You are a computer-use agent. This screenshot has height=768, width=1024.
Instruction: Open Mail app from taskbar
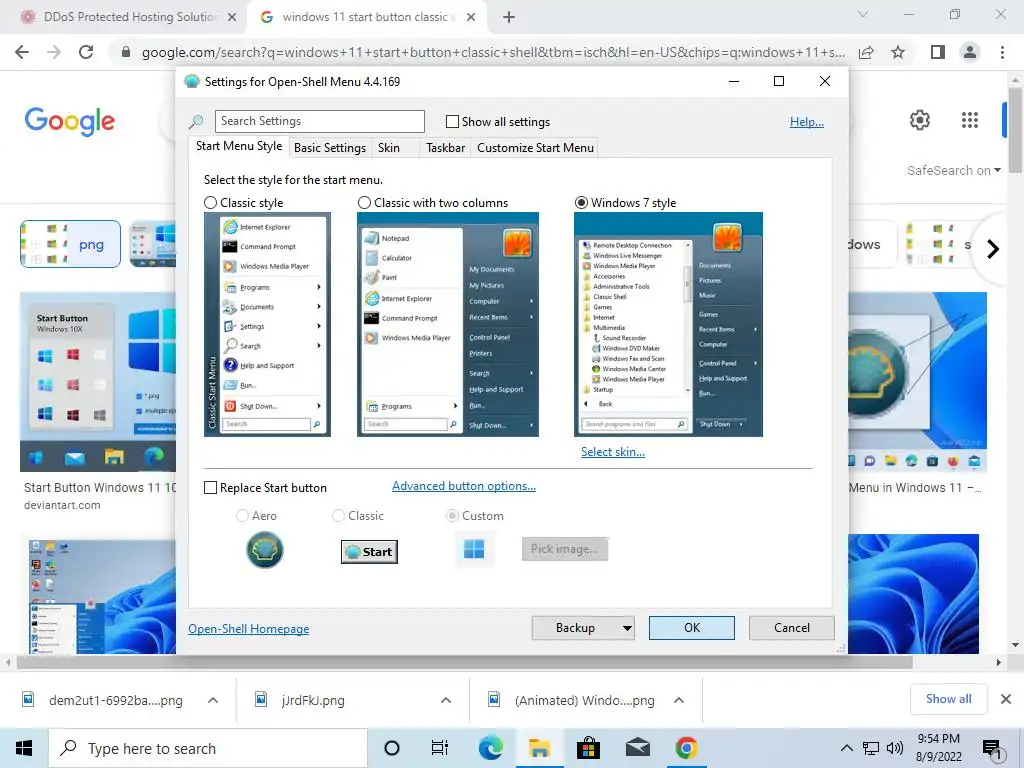tap(637, 748)
